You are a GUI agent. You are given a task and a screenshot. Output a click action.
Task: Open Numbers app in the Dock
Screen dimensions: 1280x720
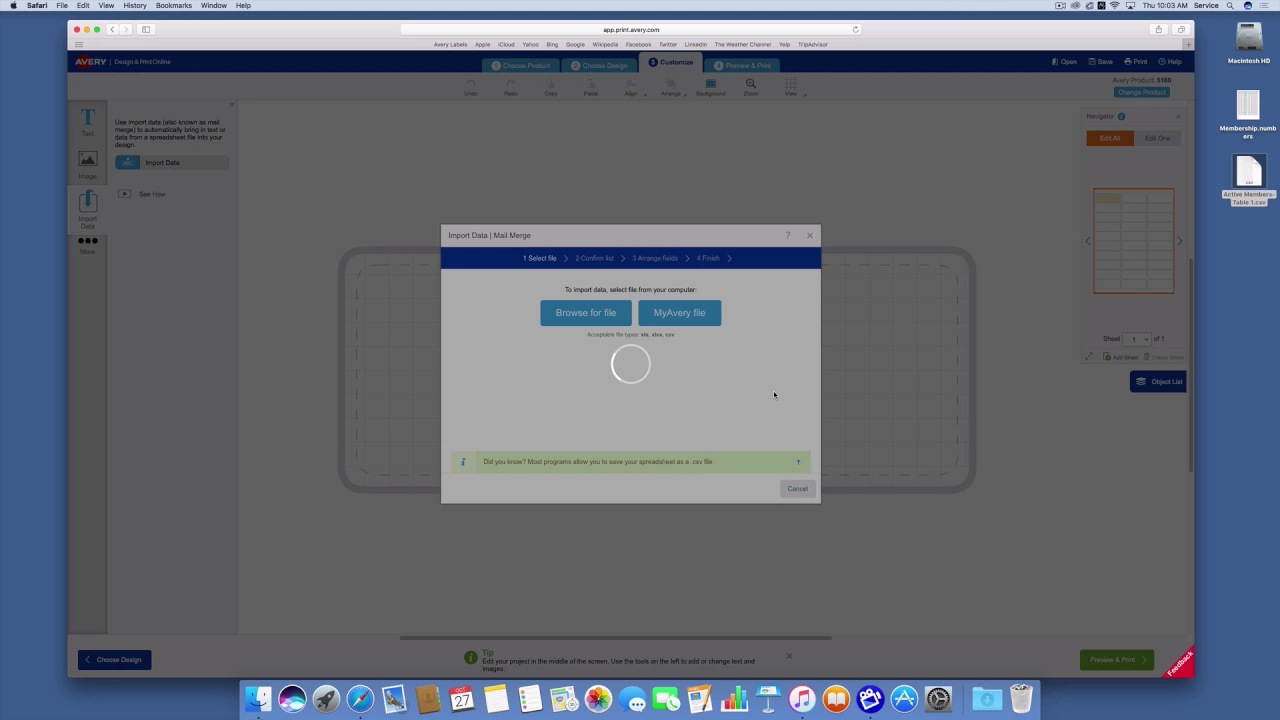click(x=734, y=698)
